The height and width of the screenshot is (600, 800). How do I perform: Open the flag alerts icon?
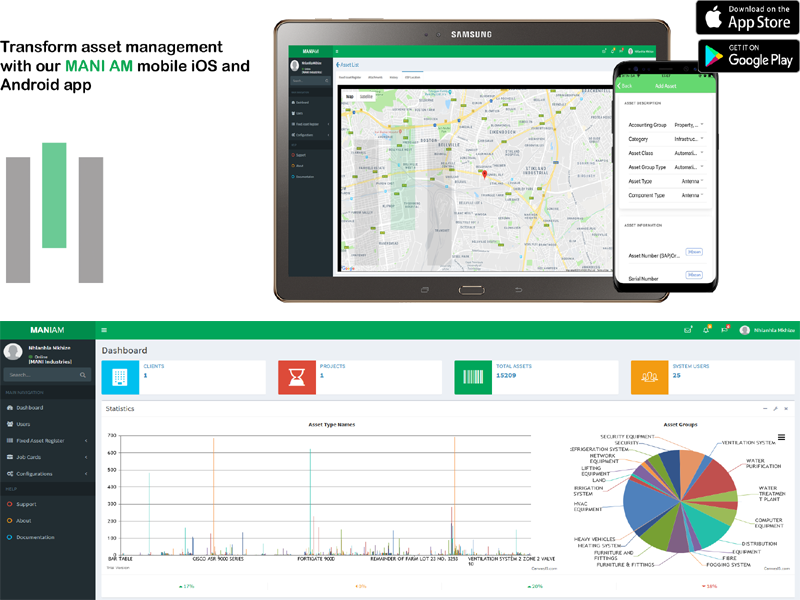coord(726,330)
